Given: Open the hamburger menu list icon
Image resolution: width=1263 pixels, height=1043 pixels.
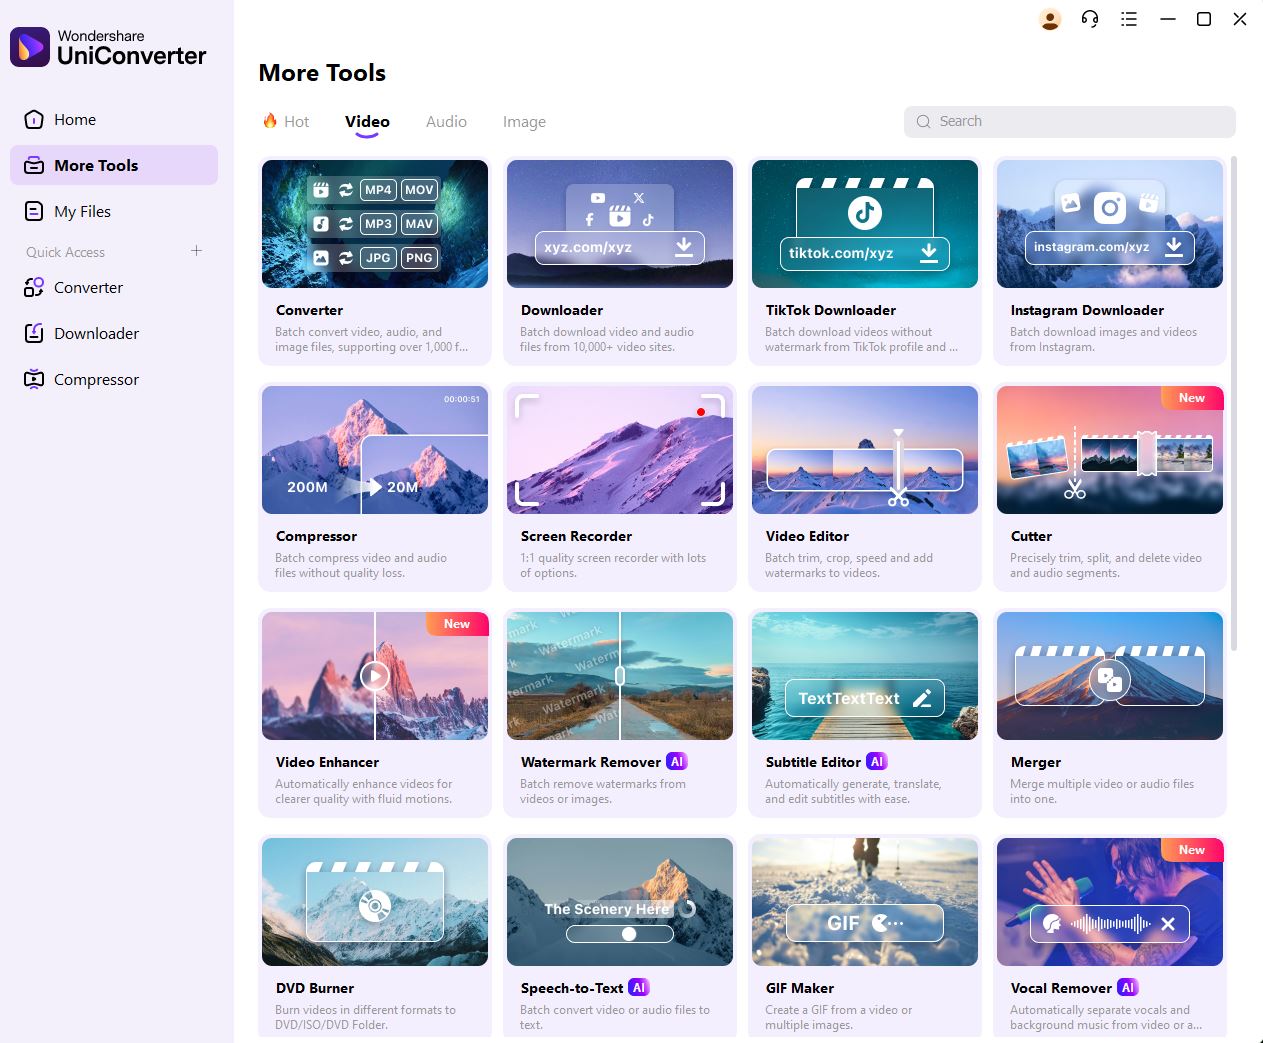Looking at the screenshot, I should coord(1129,19).
